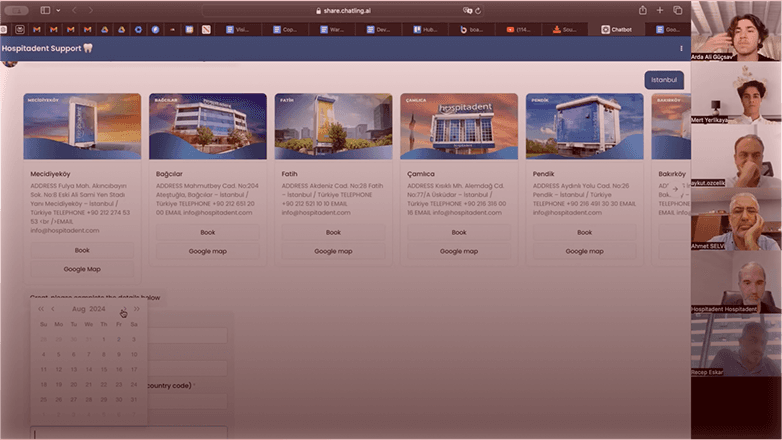
Task: Open the first Gmail pinned tab
Action: click(x=37, y=29)
